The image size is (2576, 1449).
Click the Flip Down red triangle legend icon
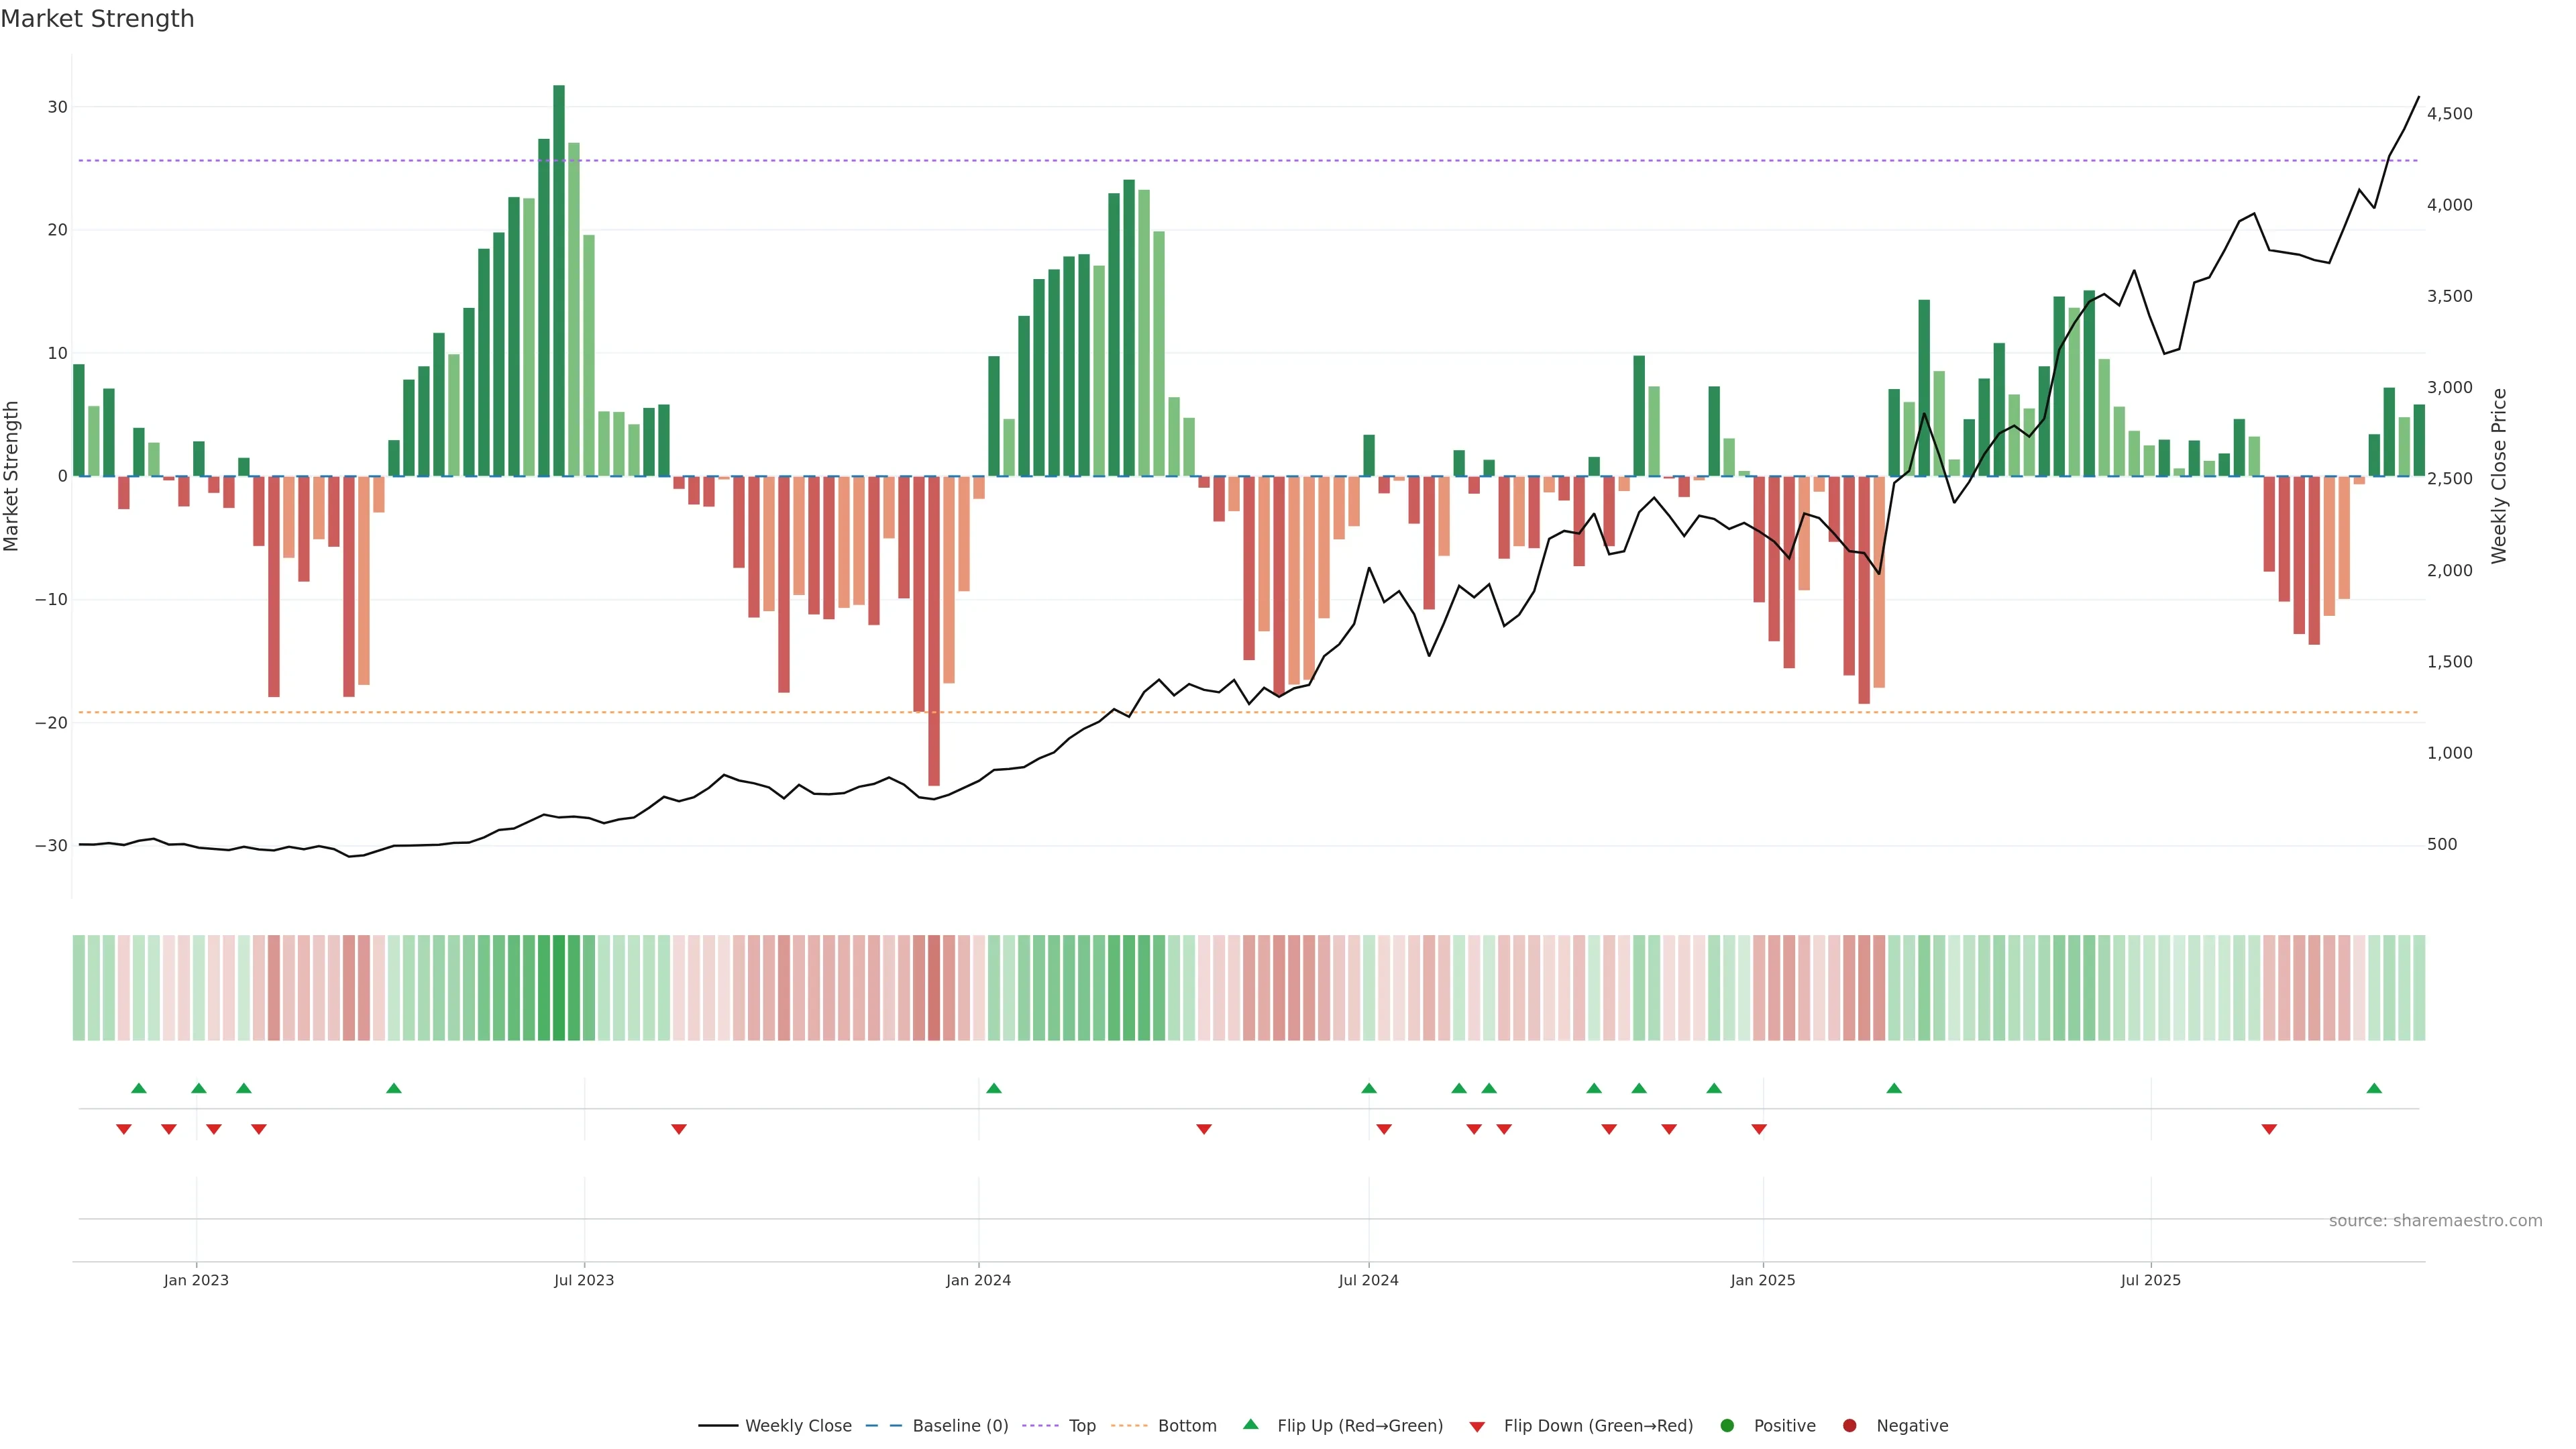1477,1427
